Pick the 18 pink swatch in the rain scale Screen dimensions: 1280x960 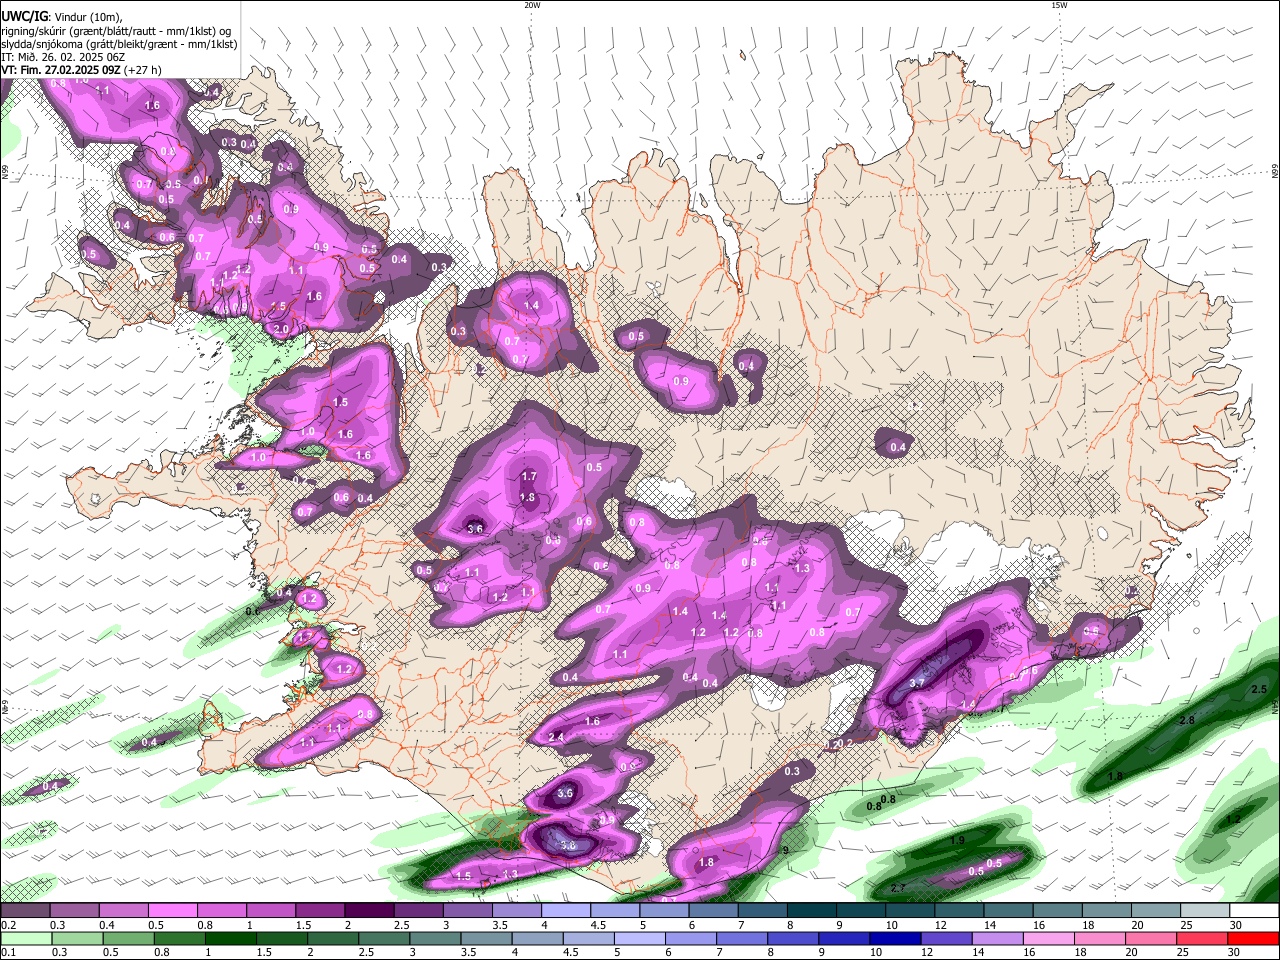coord(1099,939)
